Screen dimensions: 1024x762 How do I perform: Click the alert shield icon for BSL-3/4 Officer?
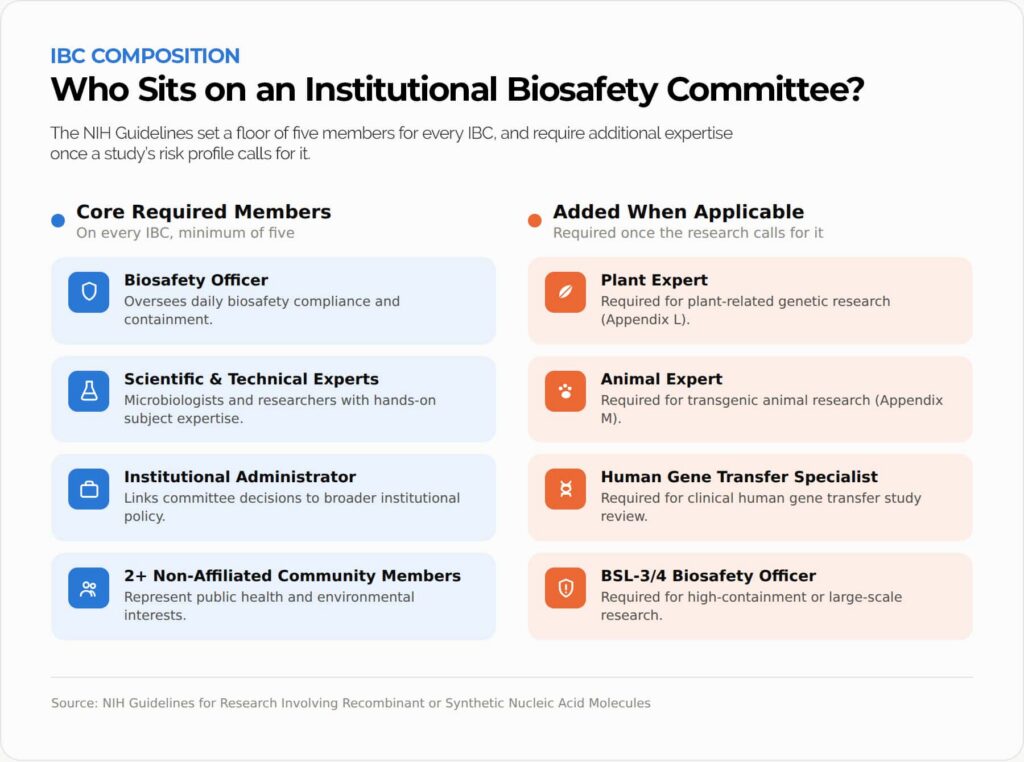coord(566,588)
